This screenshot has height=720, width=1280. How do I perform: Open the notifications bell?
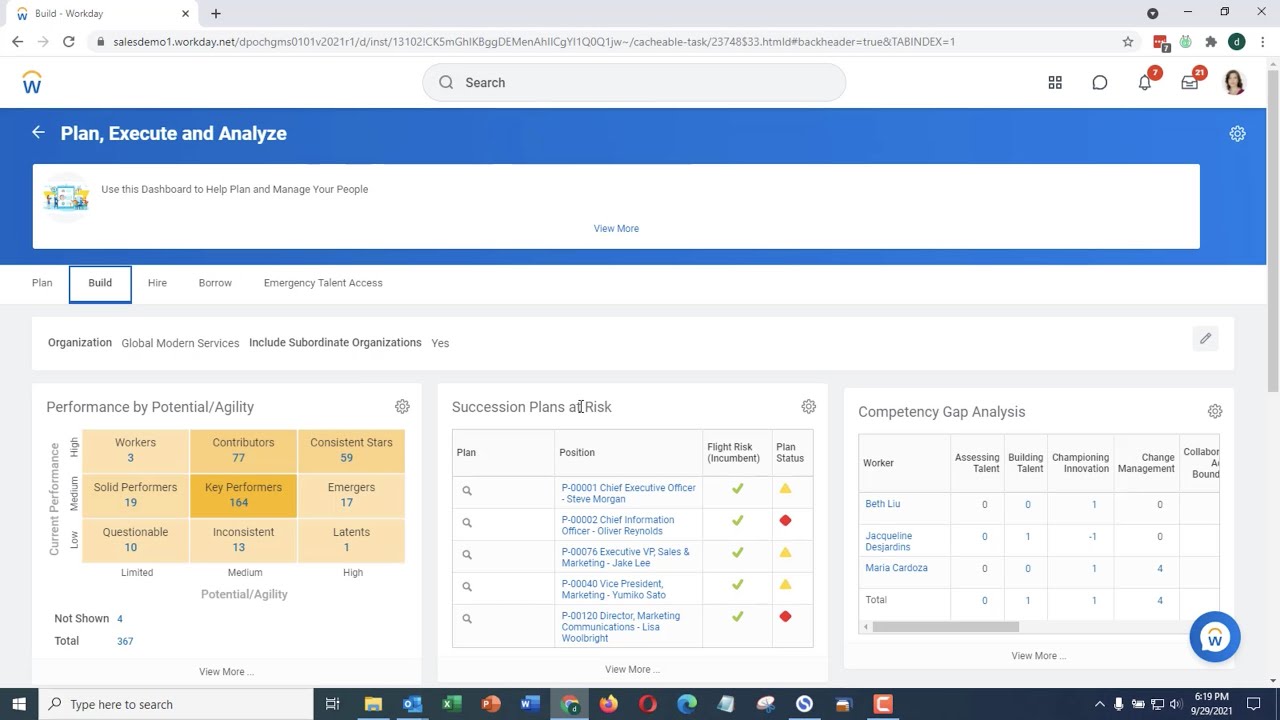1145,83
